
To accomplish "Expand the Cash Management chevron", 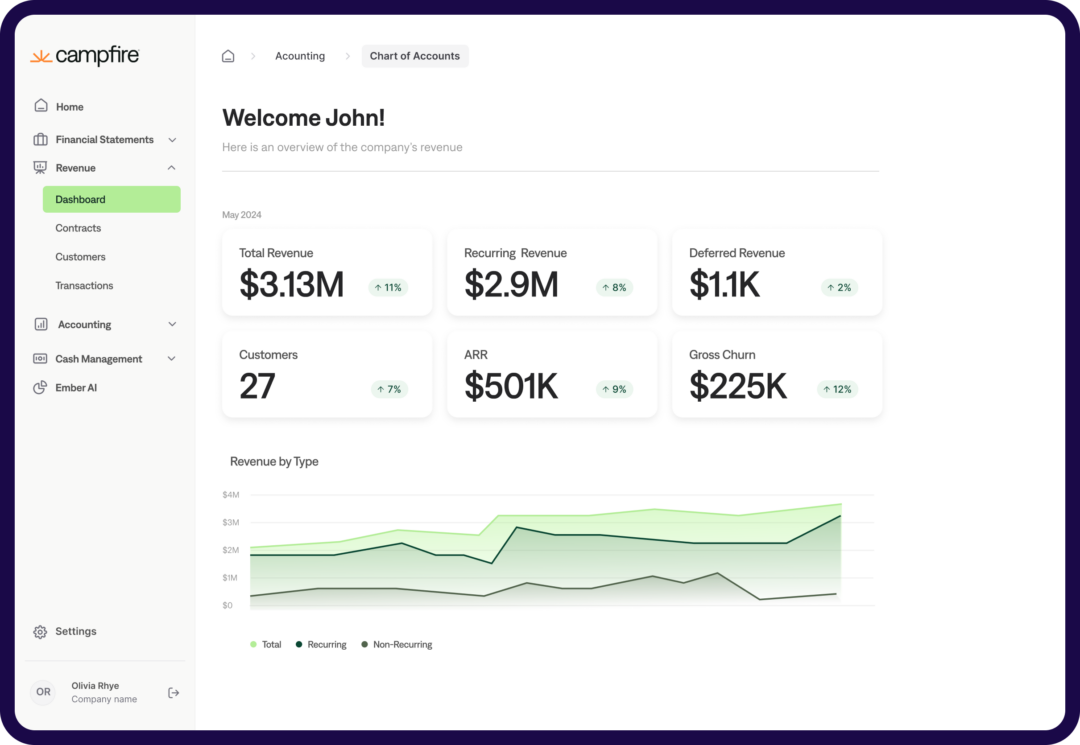I will point(172,359).
